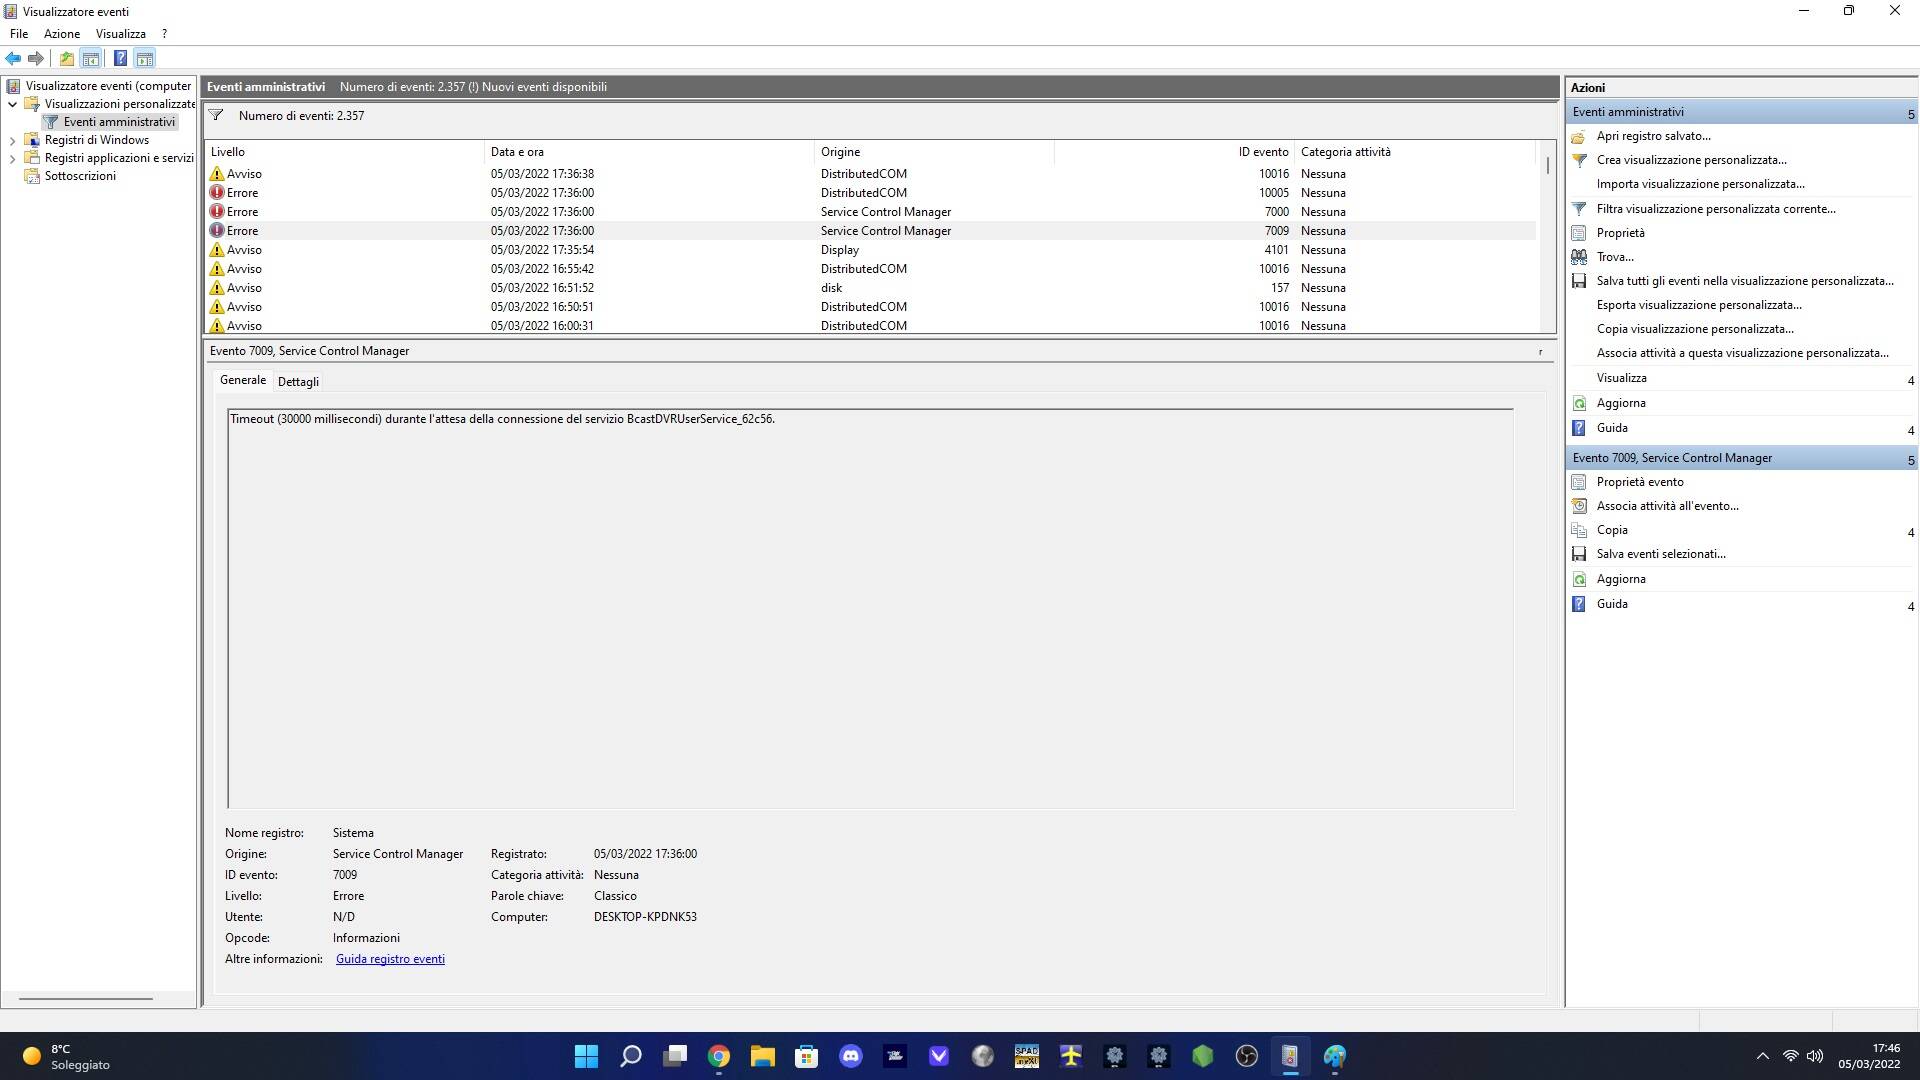Open saved log via Apri registro salvato
This screenshot has height=1080, width=1920.
coord(1653,136)
